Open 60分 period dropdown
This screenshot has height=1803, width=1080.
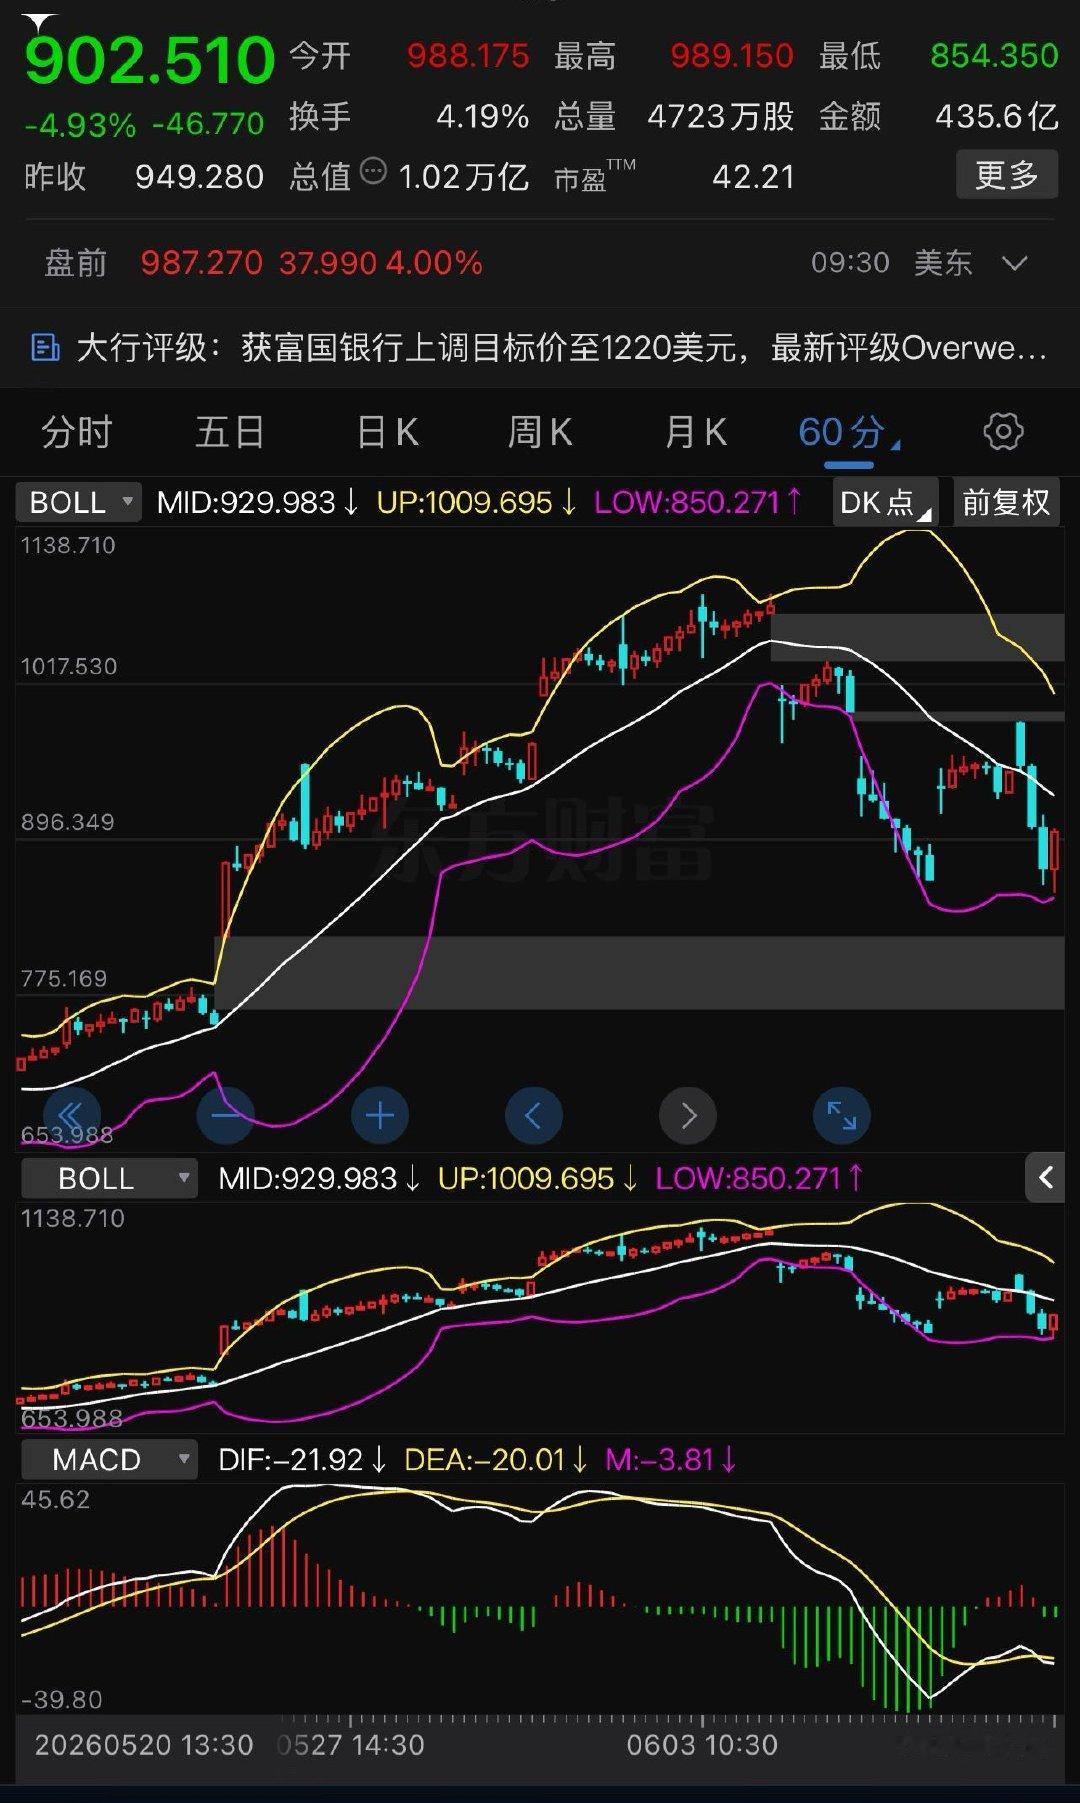click(849, 433)
